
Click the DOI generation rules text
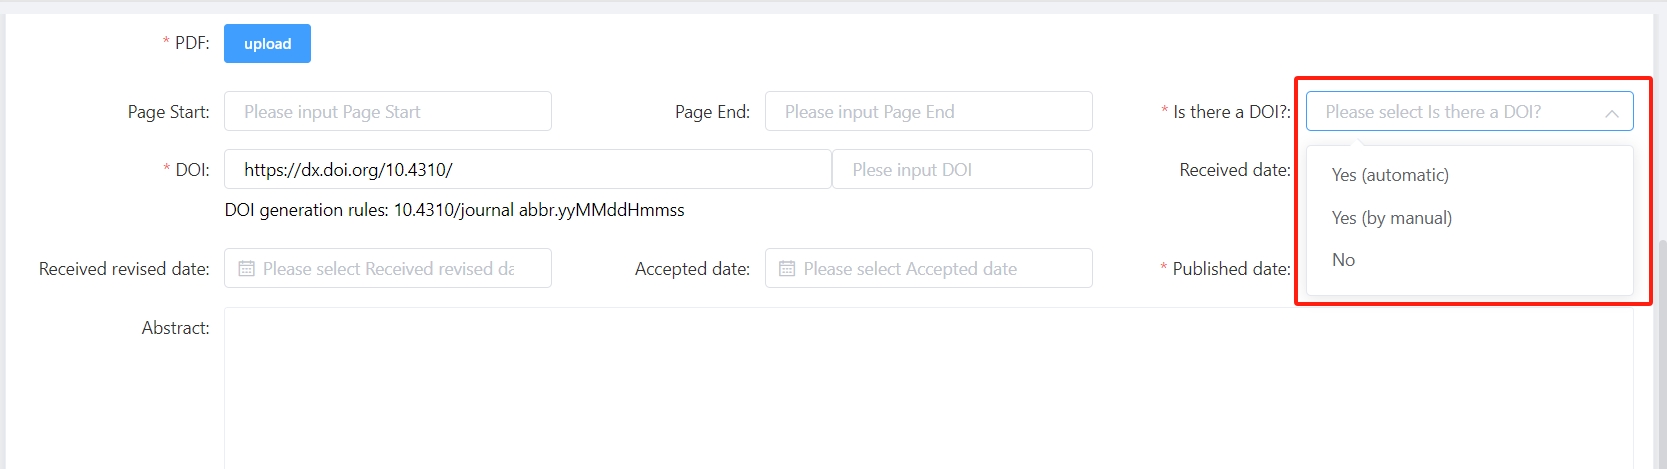click(x=455, y=210)
